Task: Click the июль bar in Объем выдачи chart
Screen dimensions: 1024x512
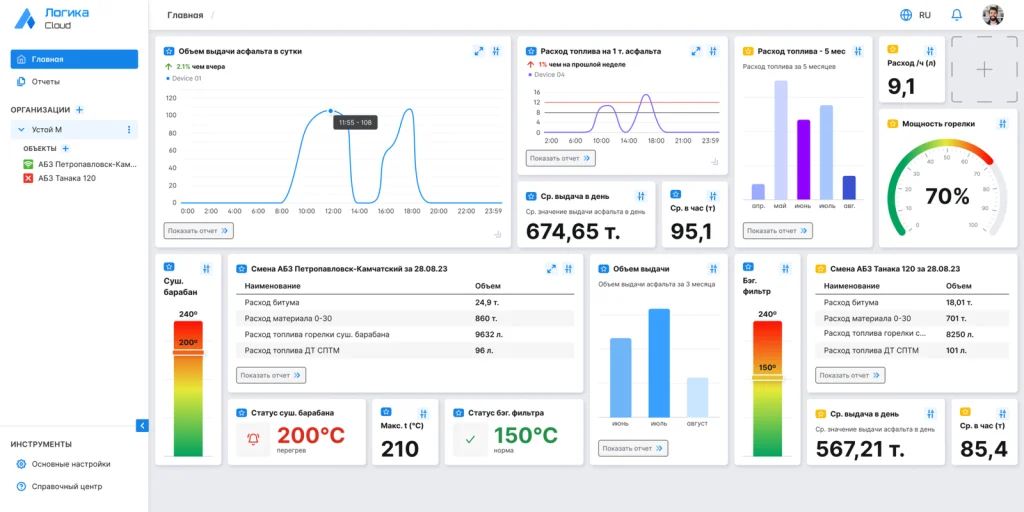Action: [659, 363]
